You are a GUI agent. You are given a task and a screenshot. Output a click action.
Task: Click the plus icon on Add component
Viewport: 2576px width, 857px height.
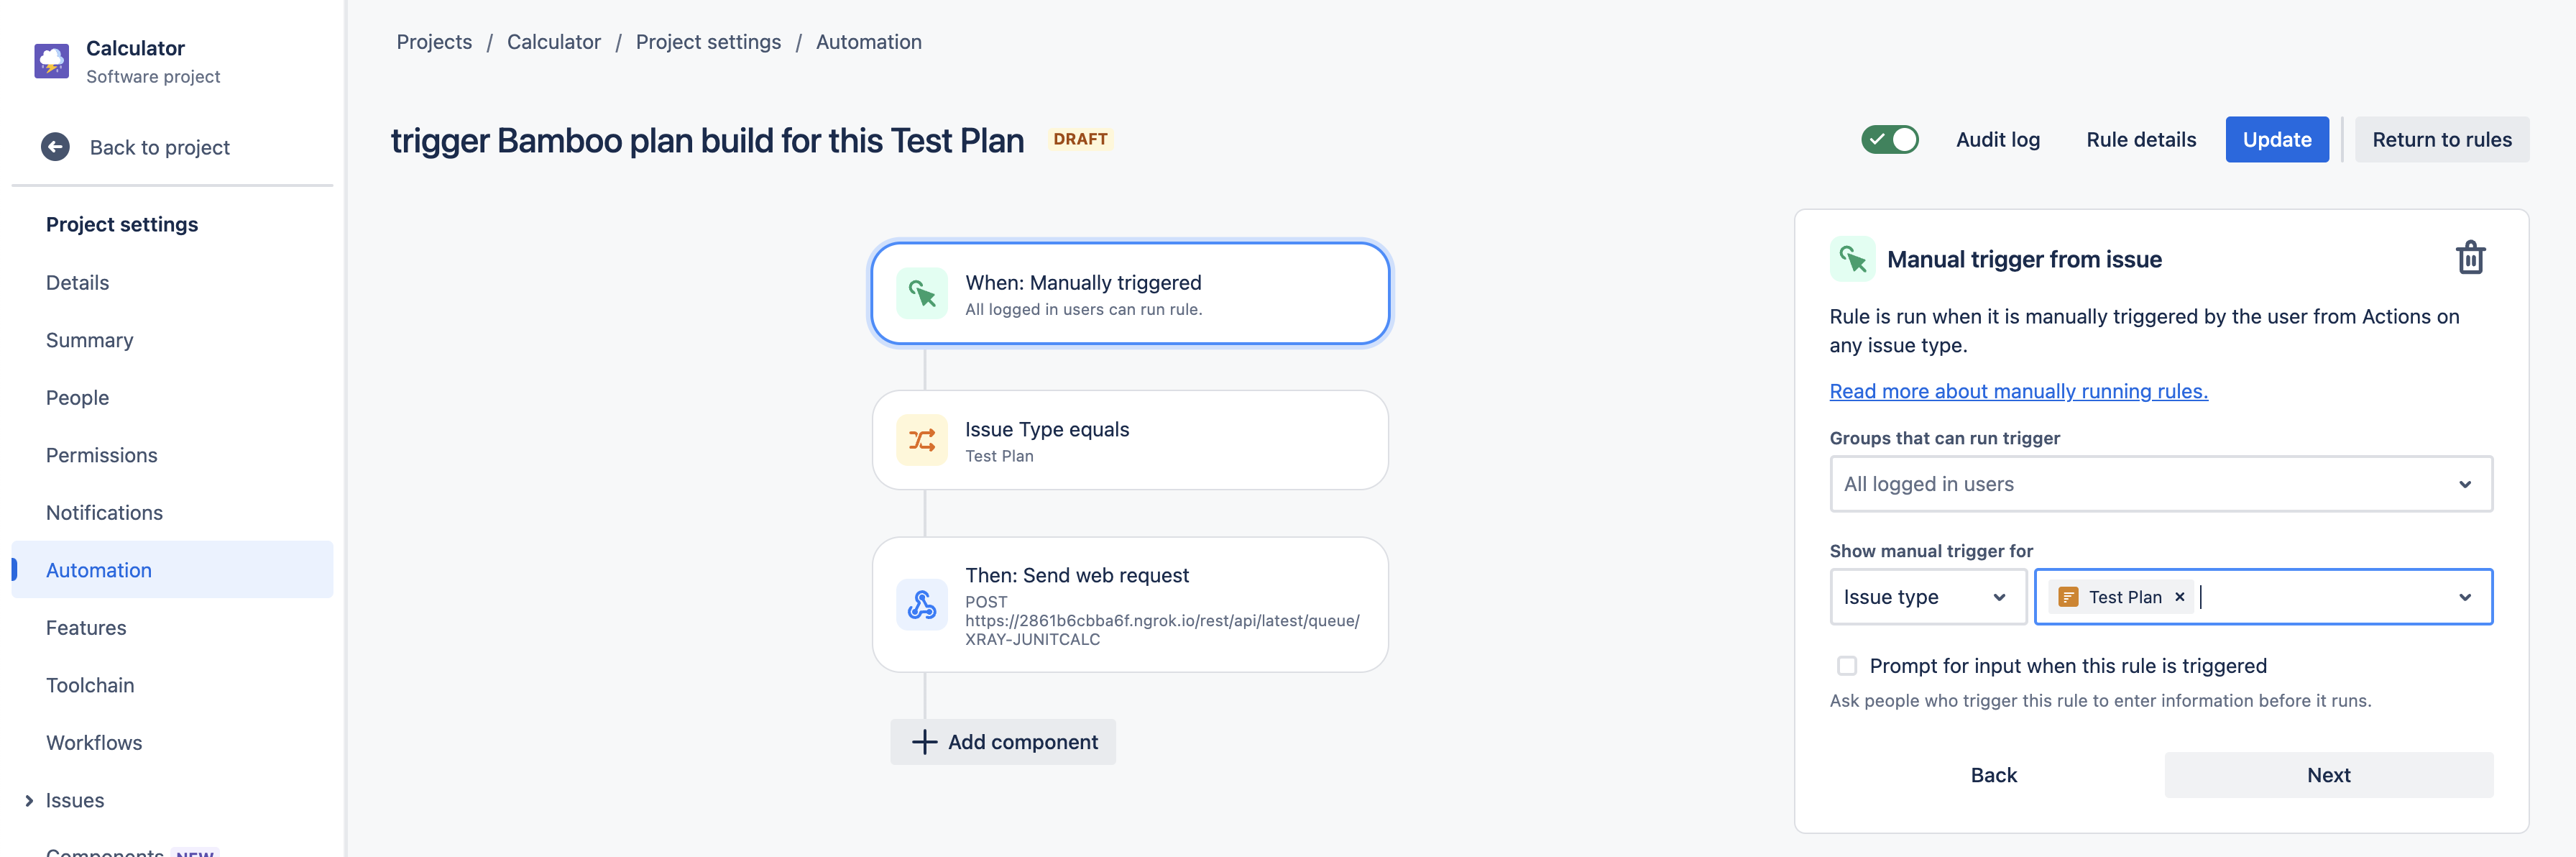click(x=924, y=742)
